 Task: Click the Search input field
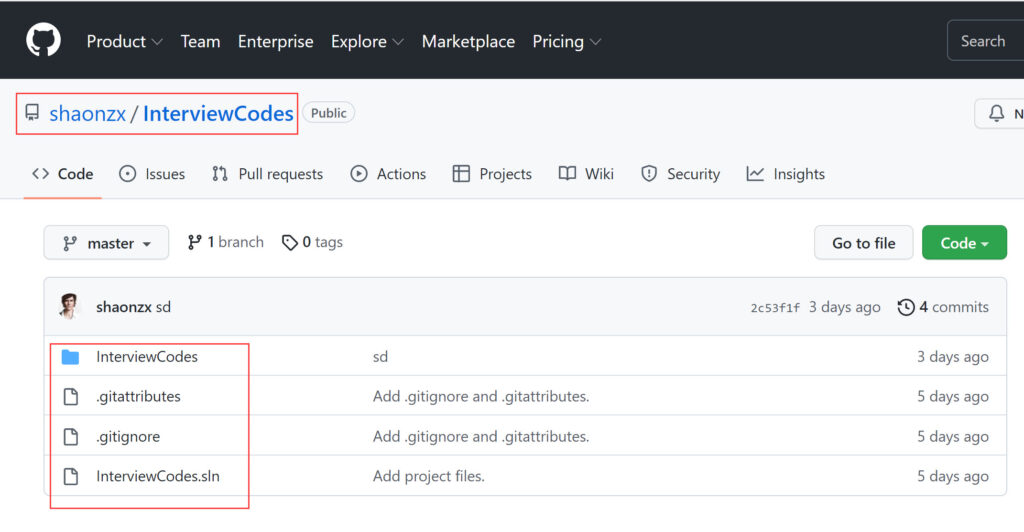click(x=985, y=41)
